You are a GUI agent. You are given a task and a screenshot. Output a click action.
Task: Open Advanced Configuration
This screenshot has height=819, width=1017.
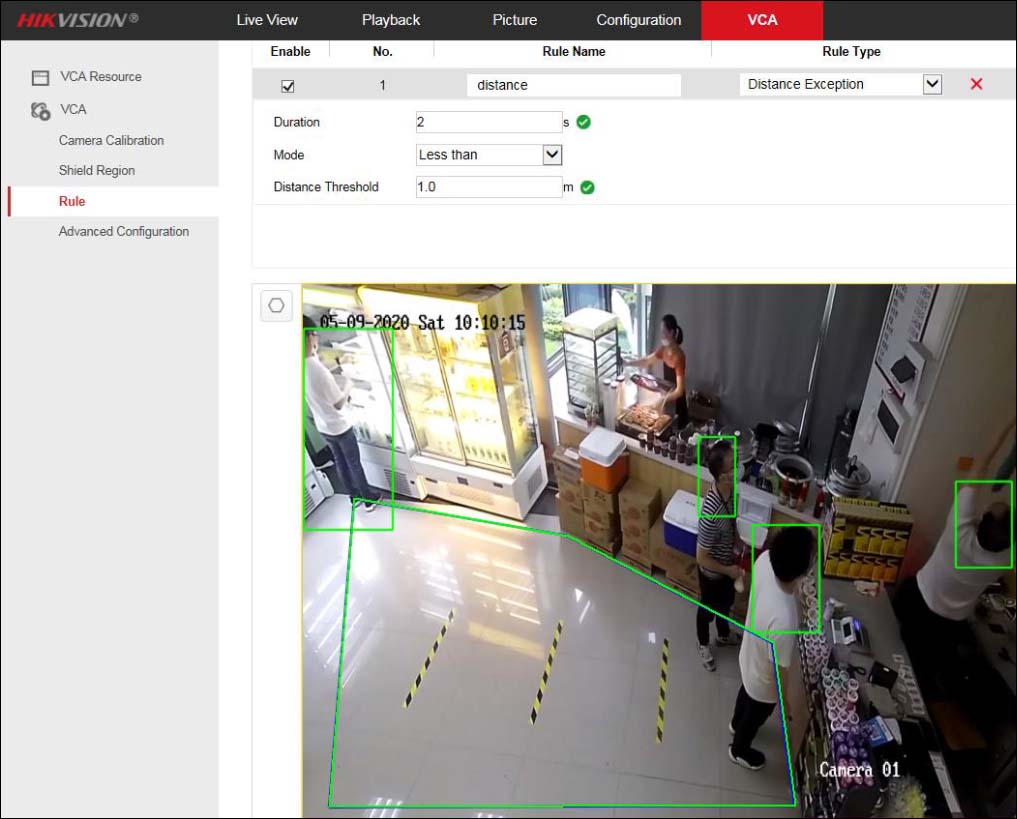[123, 231]
